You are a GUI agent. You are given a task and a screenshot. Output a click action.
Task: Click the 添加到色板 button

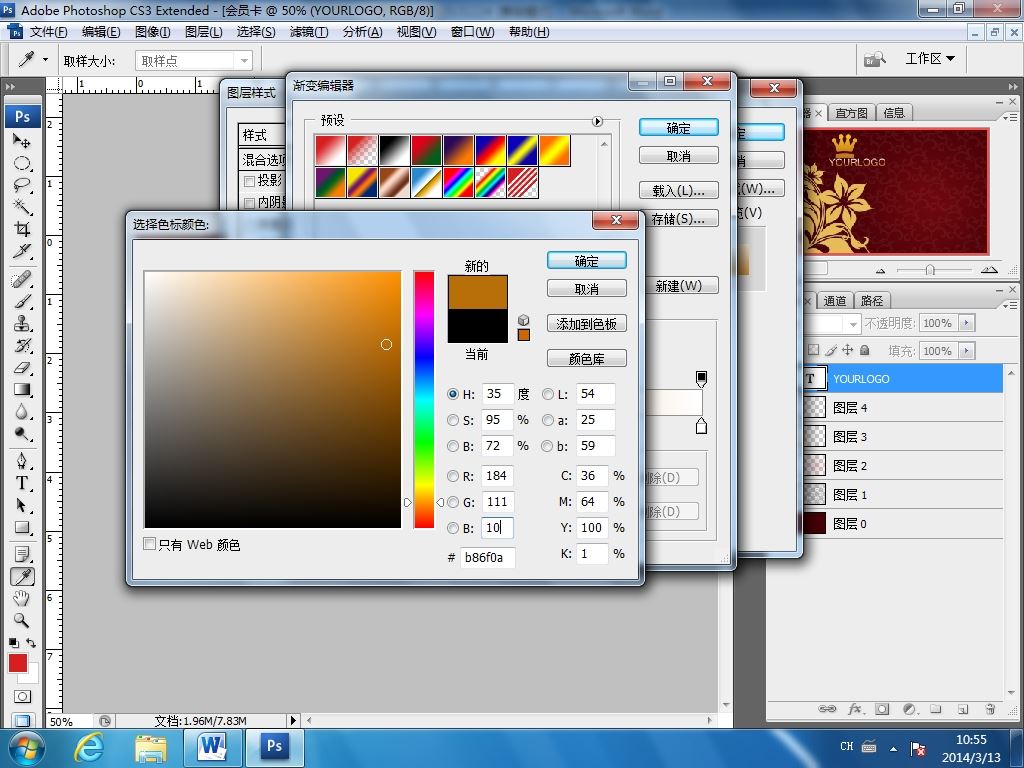[x=586, y=323]
